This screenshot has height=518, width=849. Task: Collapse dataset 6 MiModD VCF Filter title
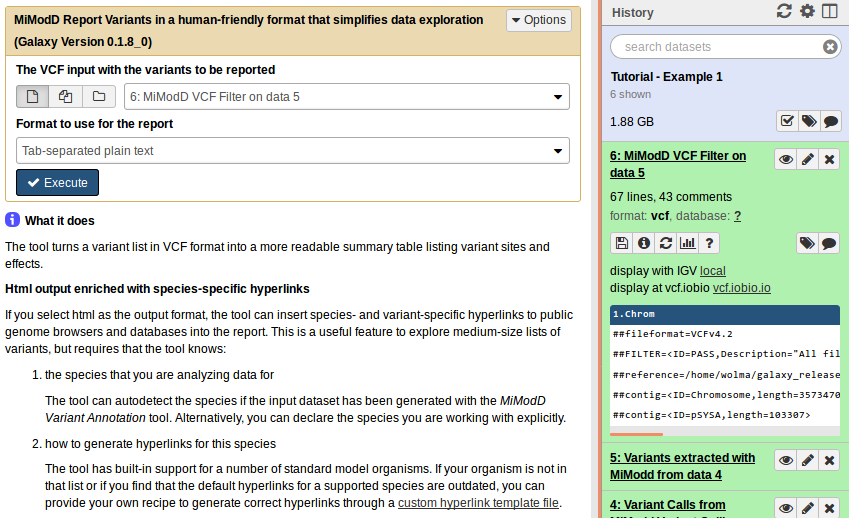pyautogui.click(x=678, y=164)
